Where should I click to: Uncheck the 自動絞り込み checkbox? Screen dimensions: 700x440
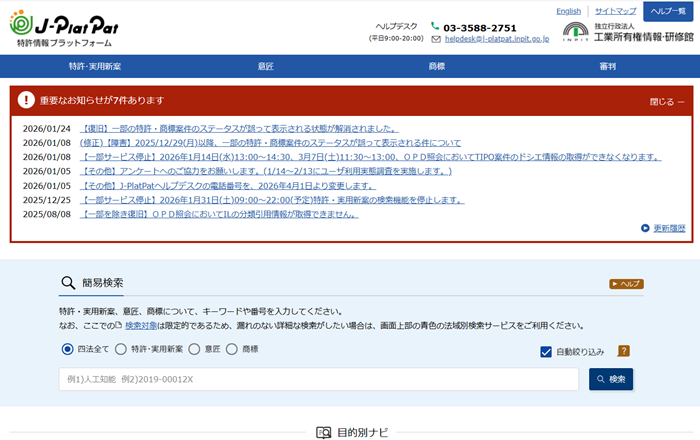[546, 352]
